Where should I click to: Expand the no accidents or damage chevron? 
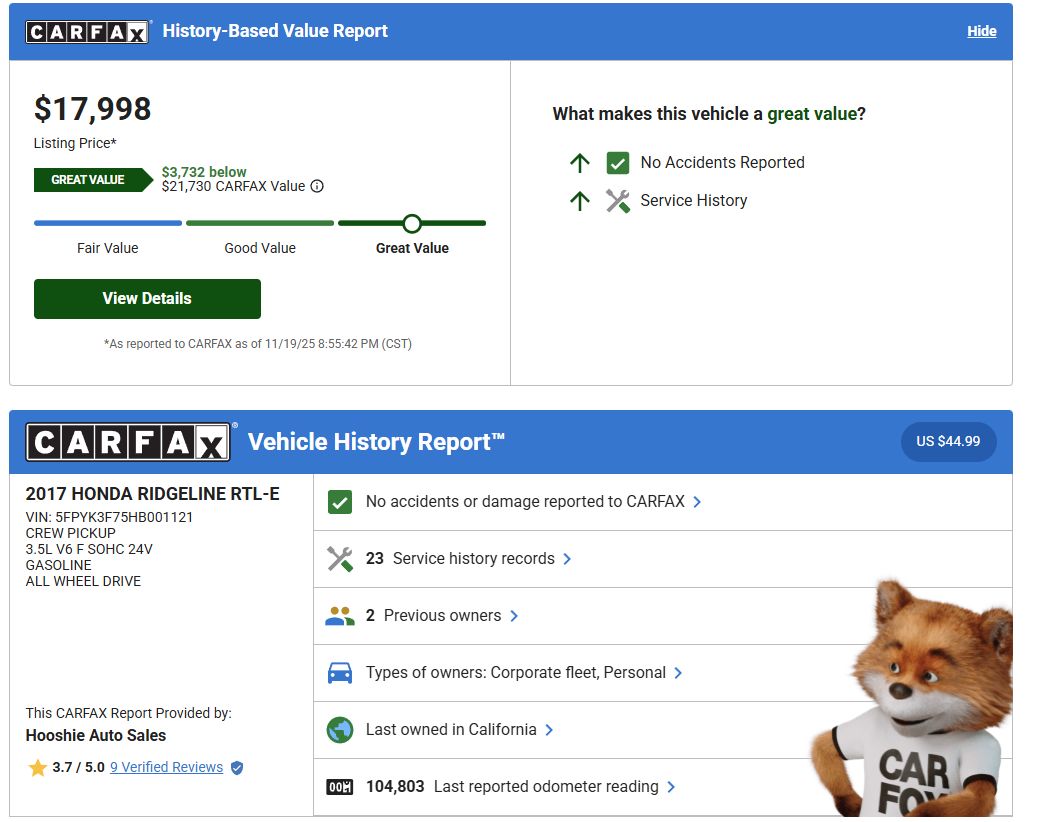pos(698,502)
